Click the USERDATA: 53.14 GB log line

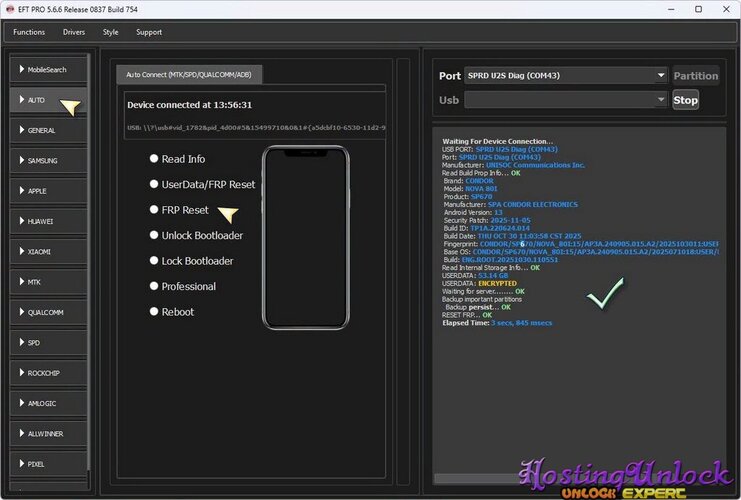pos(475,276)
